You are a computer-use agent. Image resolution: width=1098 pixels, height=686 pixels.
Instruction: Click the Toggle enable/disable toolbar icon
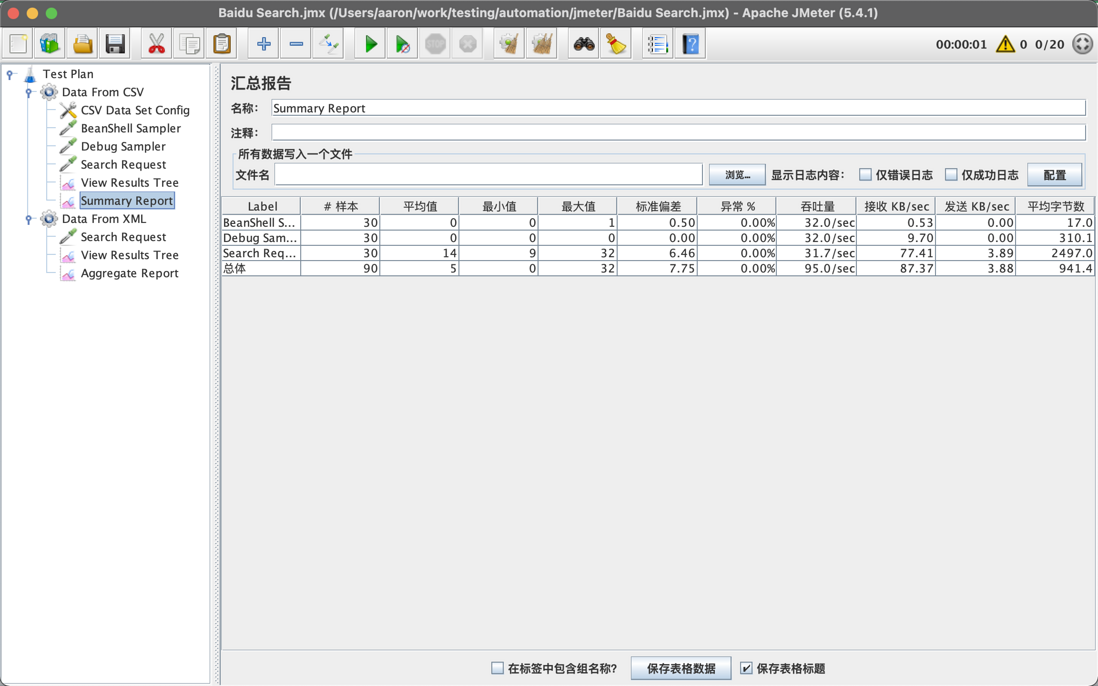[x=328, y=44]
